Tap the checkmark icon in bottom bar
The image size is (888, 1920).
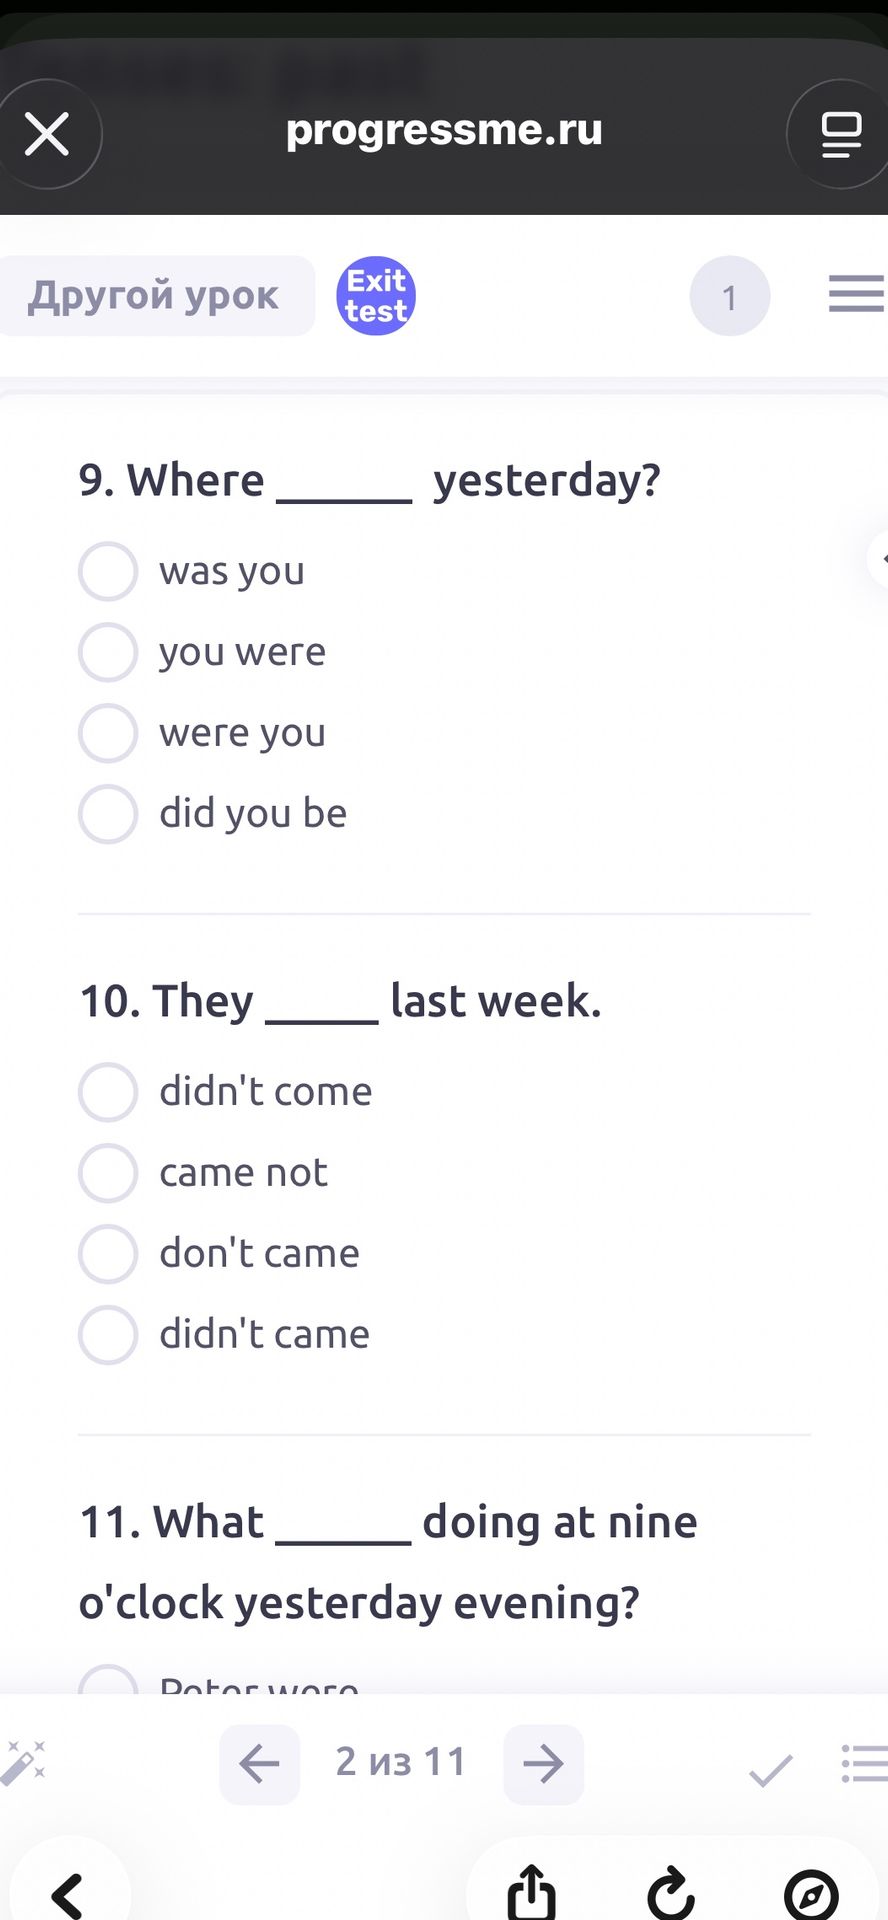(x=771, y=1770)
